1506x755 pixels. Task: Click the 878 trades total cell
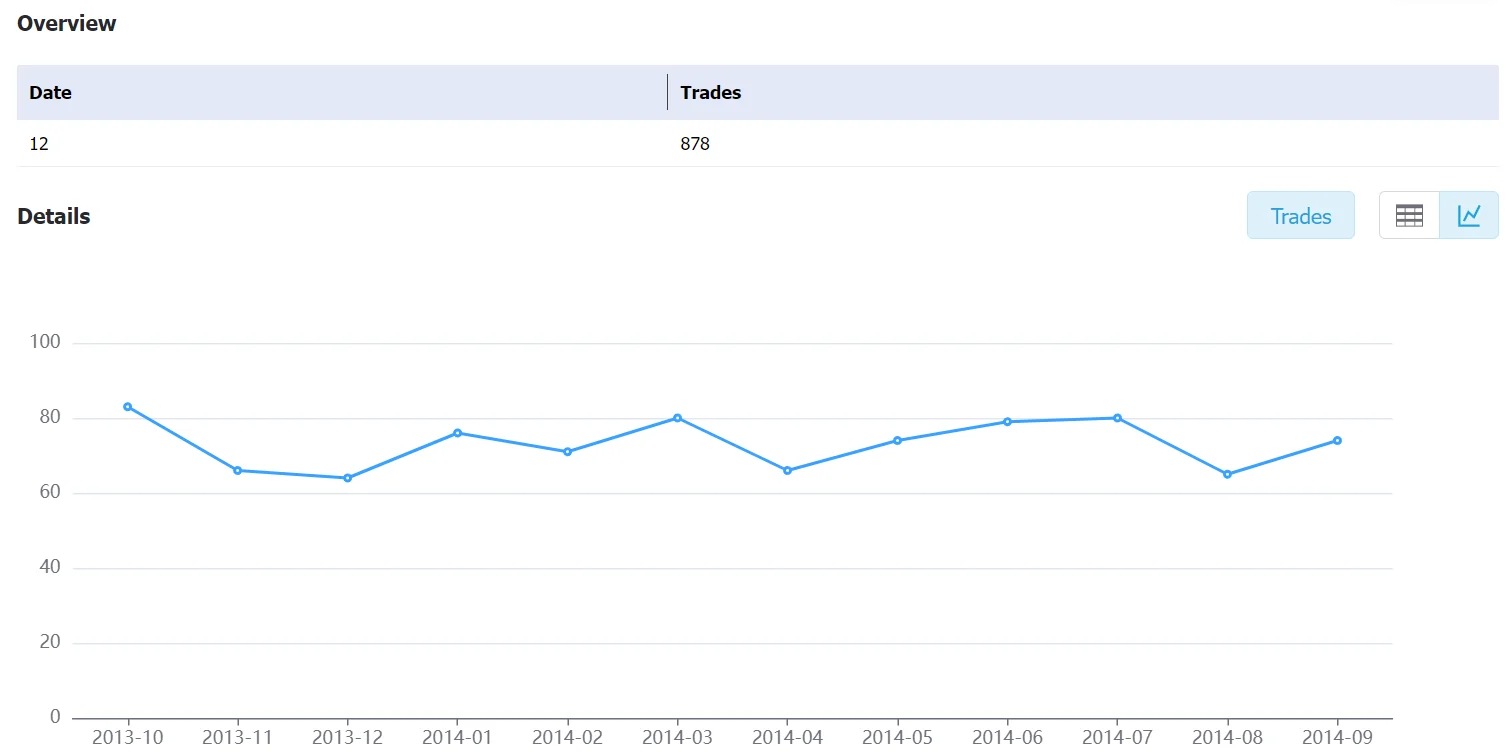1084,144
